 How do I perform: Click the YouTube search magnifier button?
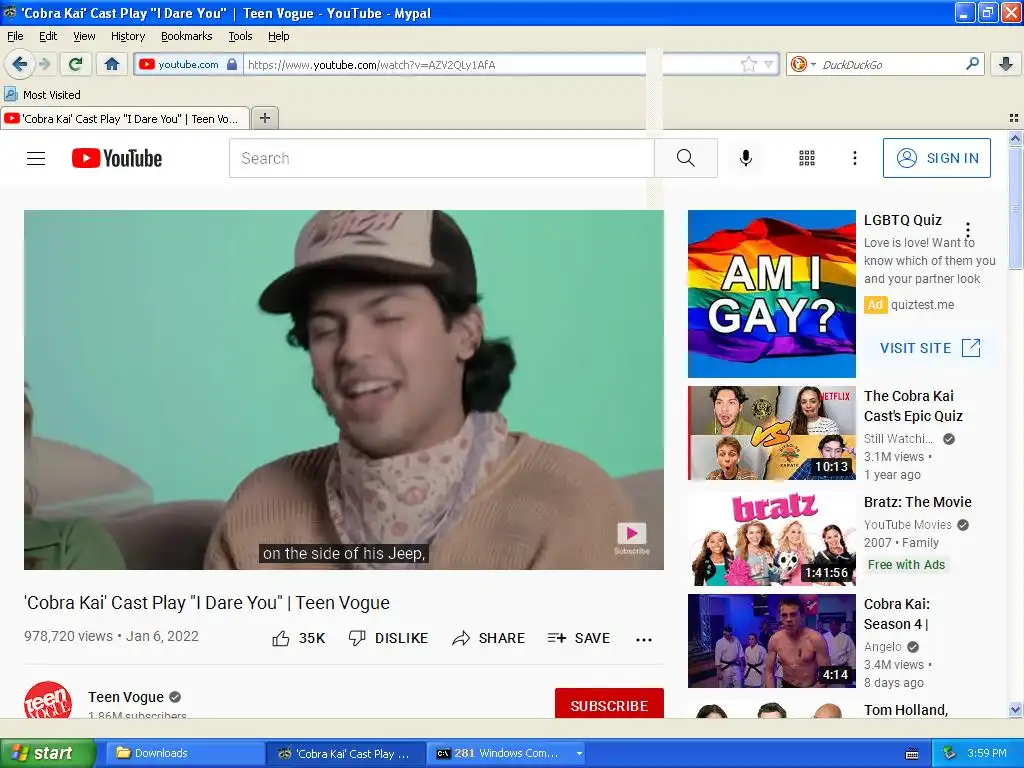686,158
